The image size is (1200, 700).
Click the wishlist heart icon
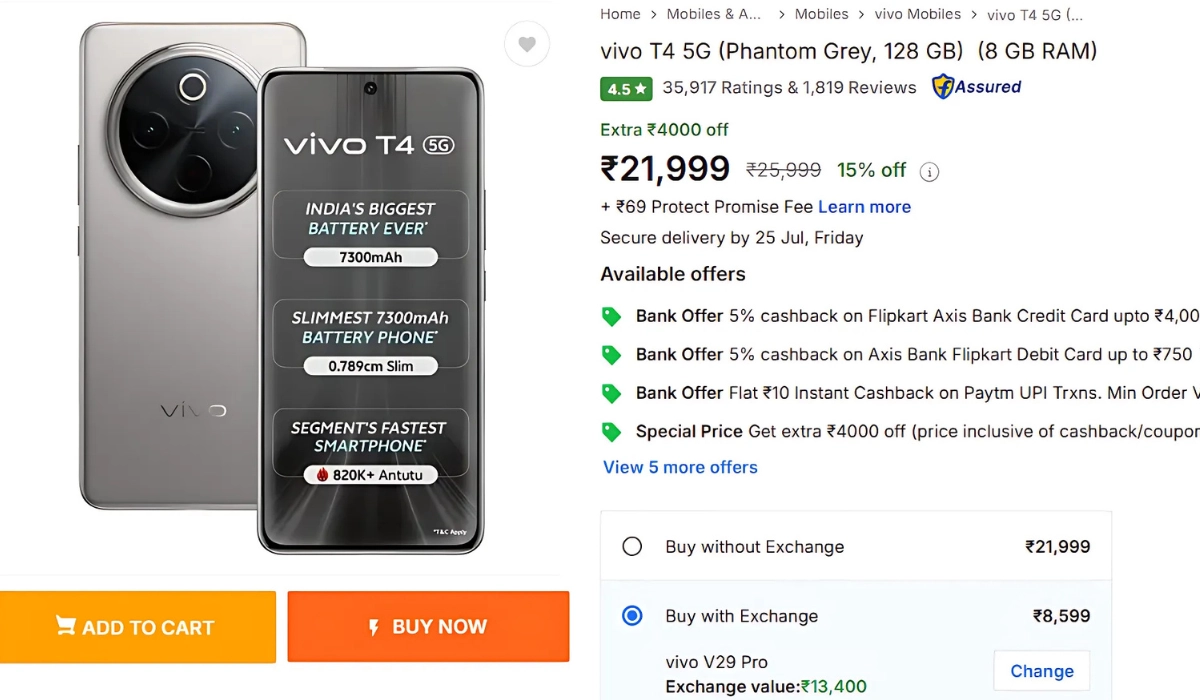pyautogui.click(x=527, y=44)
